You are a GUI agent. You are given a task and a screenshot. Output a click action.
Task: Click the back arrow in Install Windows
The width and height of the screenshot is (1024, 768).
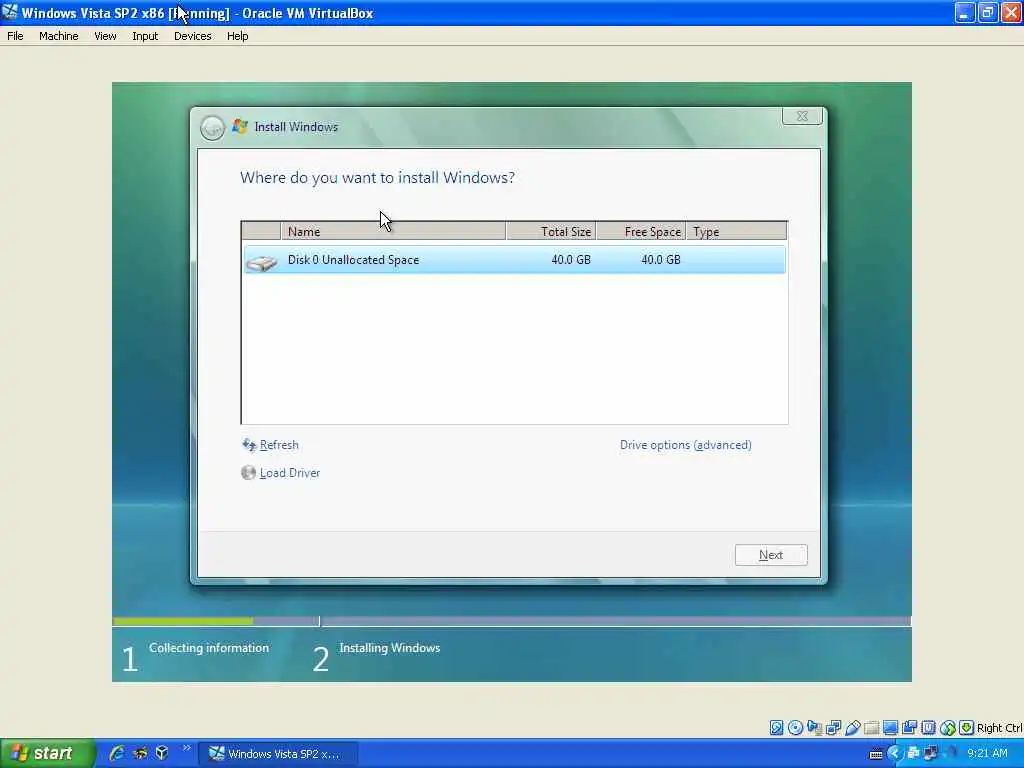point(212,127)
